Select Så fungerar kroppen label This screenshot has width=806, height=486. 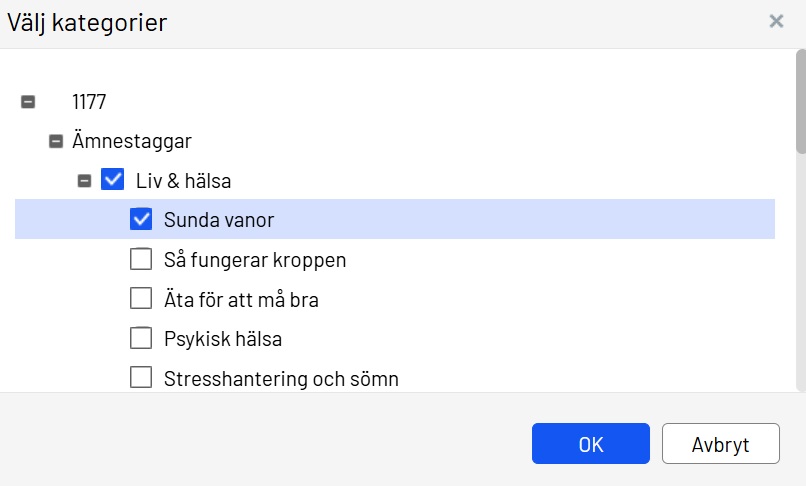(x=254, y=260)
